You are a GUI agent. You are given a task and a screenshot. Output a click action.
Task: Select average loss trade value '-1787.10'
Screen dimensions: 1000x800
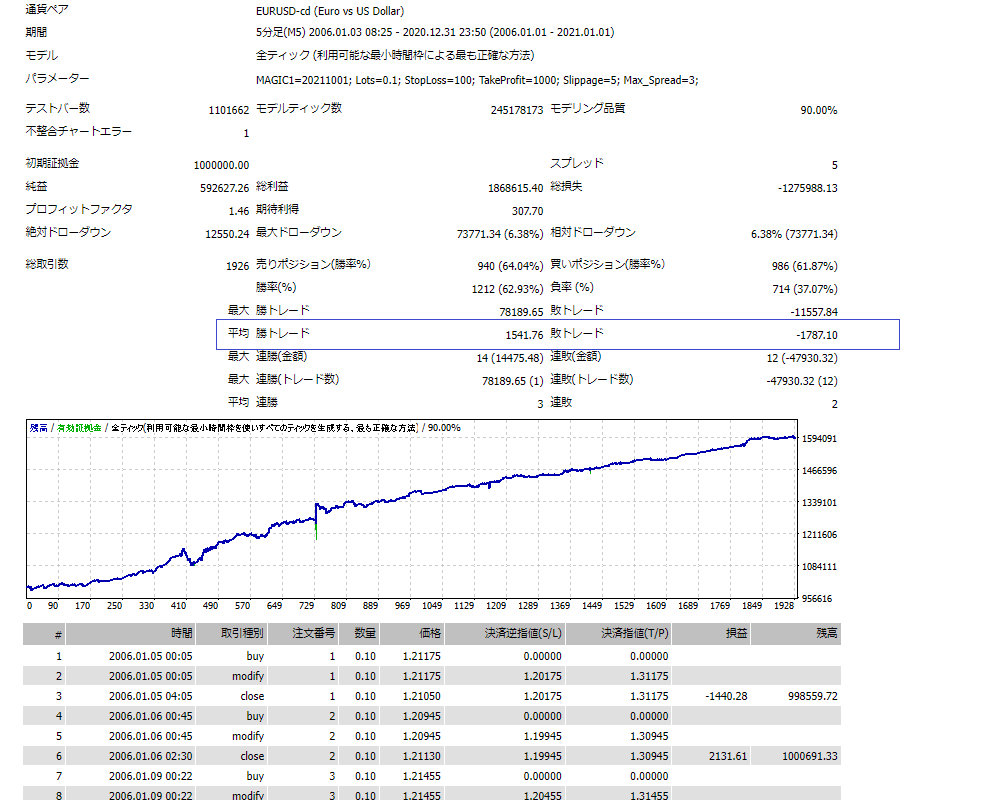[817, 334]
